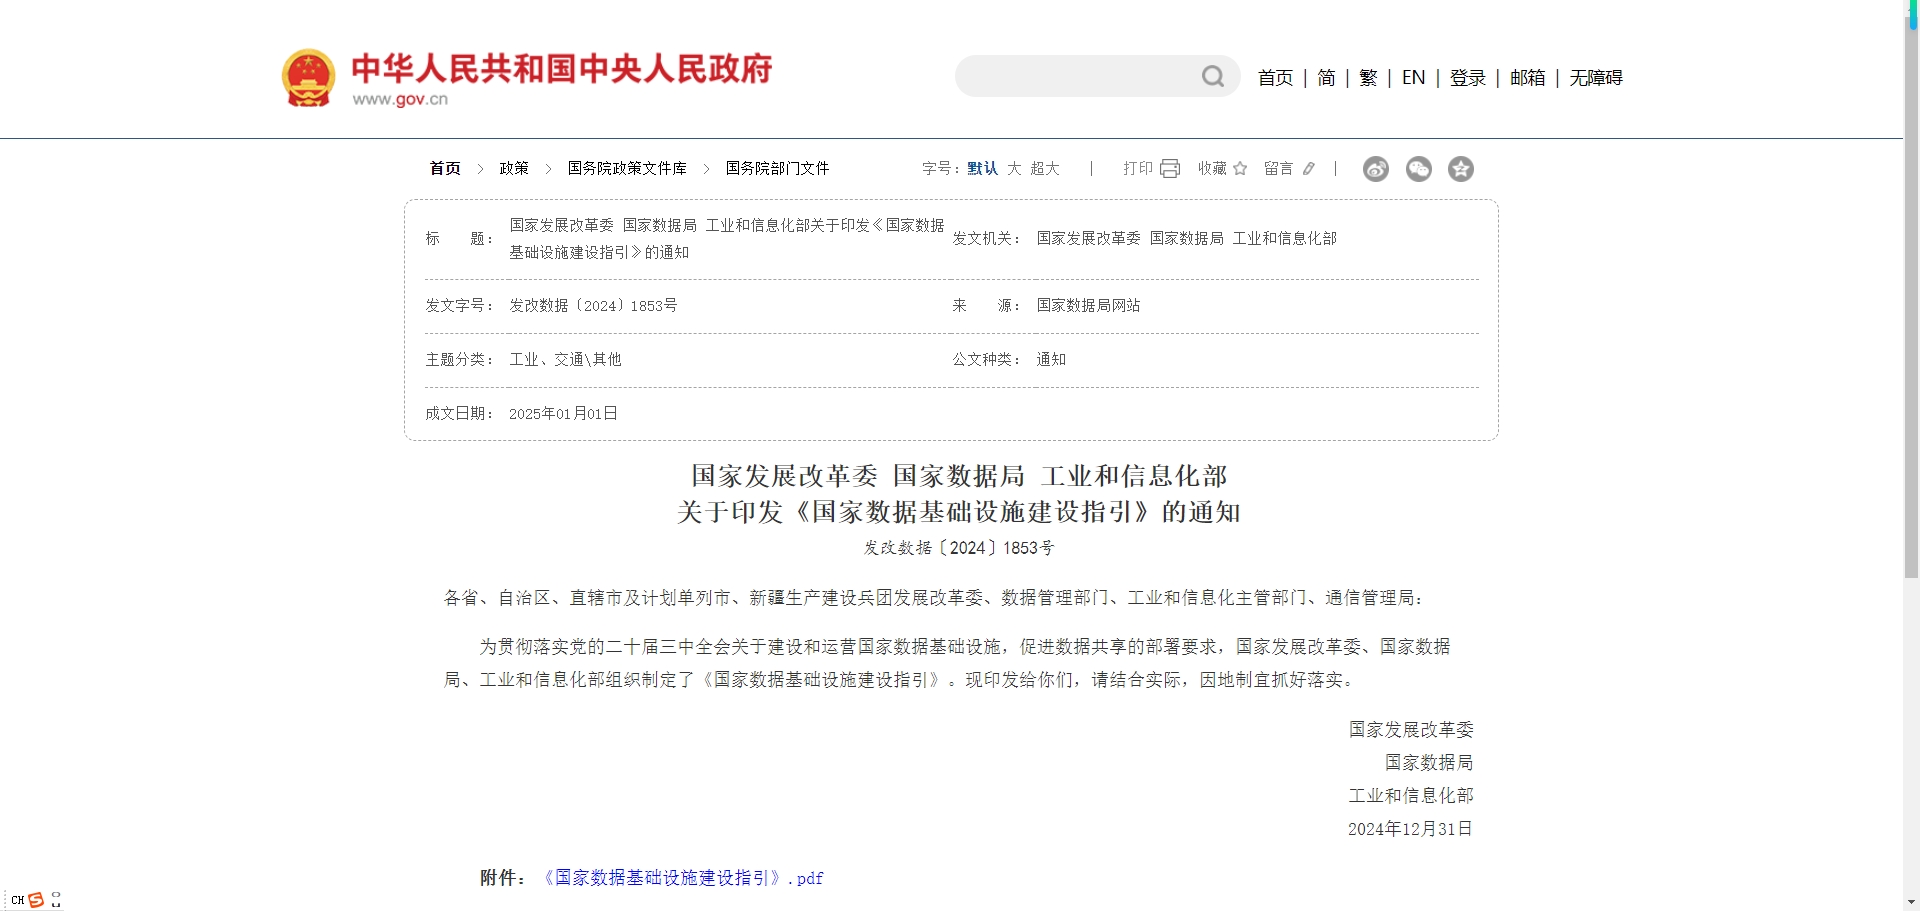The width and height of the screenshot is (1920, 911).
Task: Switch font size to 大
Action: pos(1014,168)
